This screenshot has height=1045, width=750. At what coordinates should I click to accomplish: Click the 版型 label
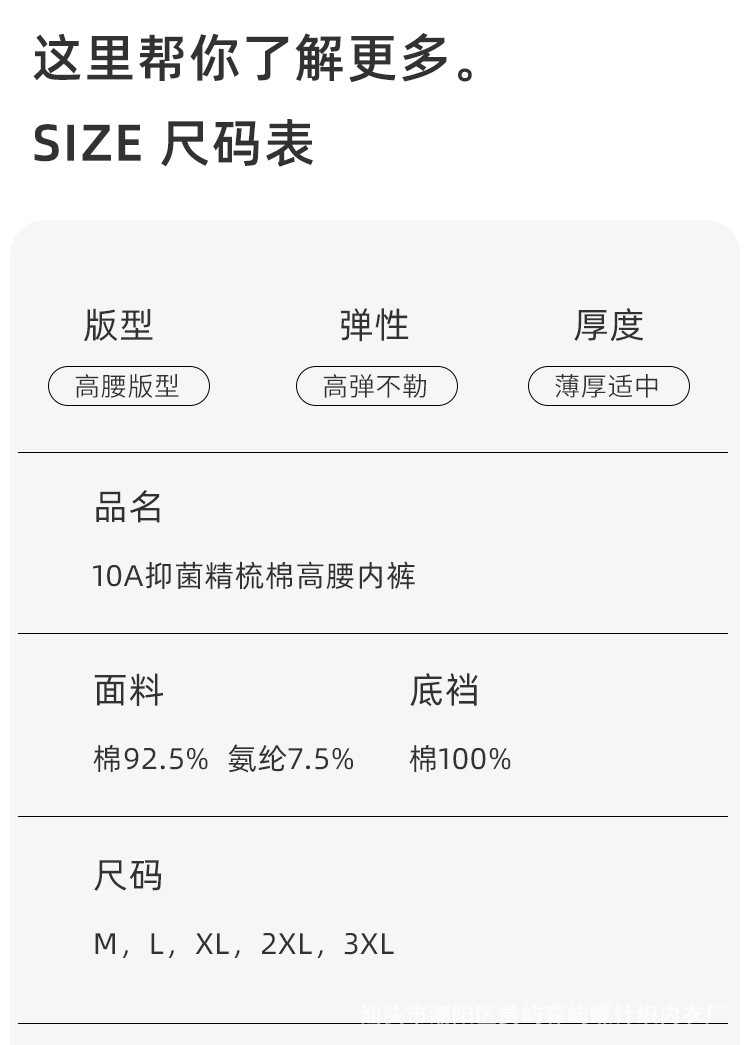pos(118,325)
